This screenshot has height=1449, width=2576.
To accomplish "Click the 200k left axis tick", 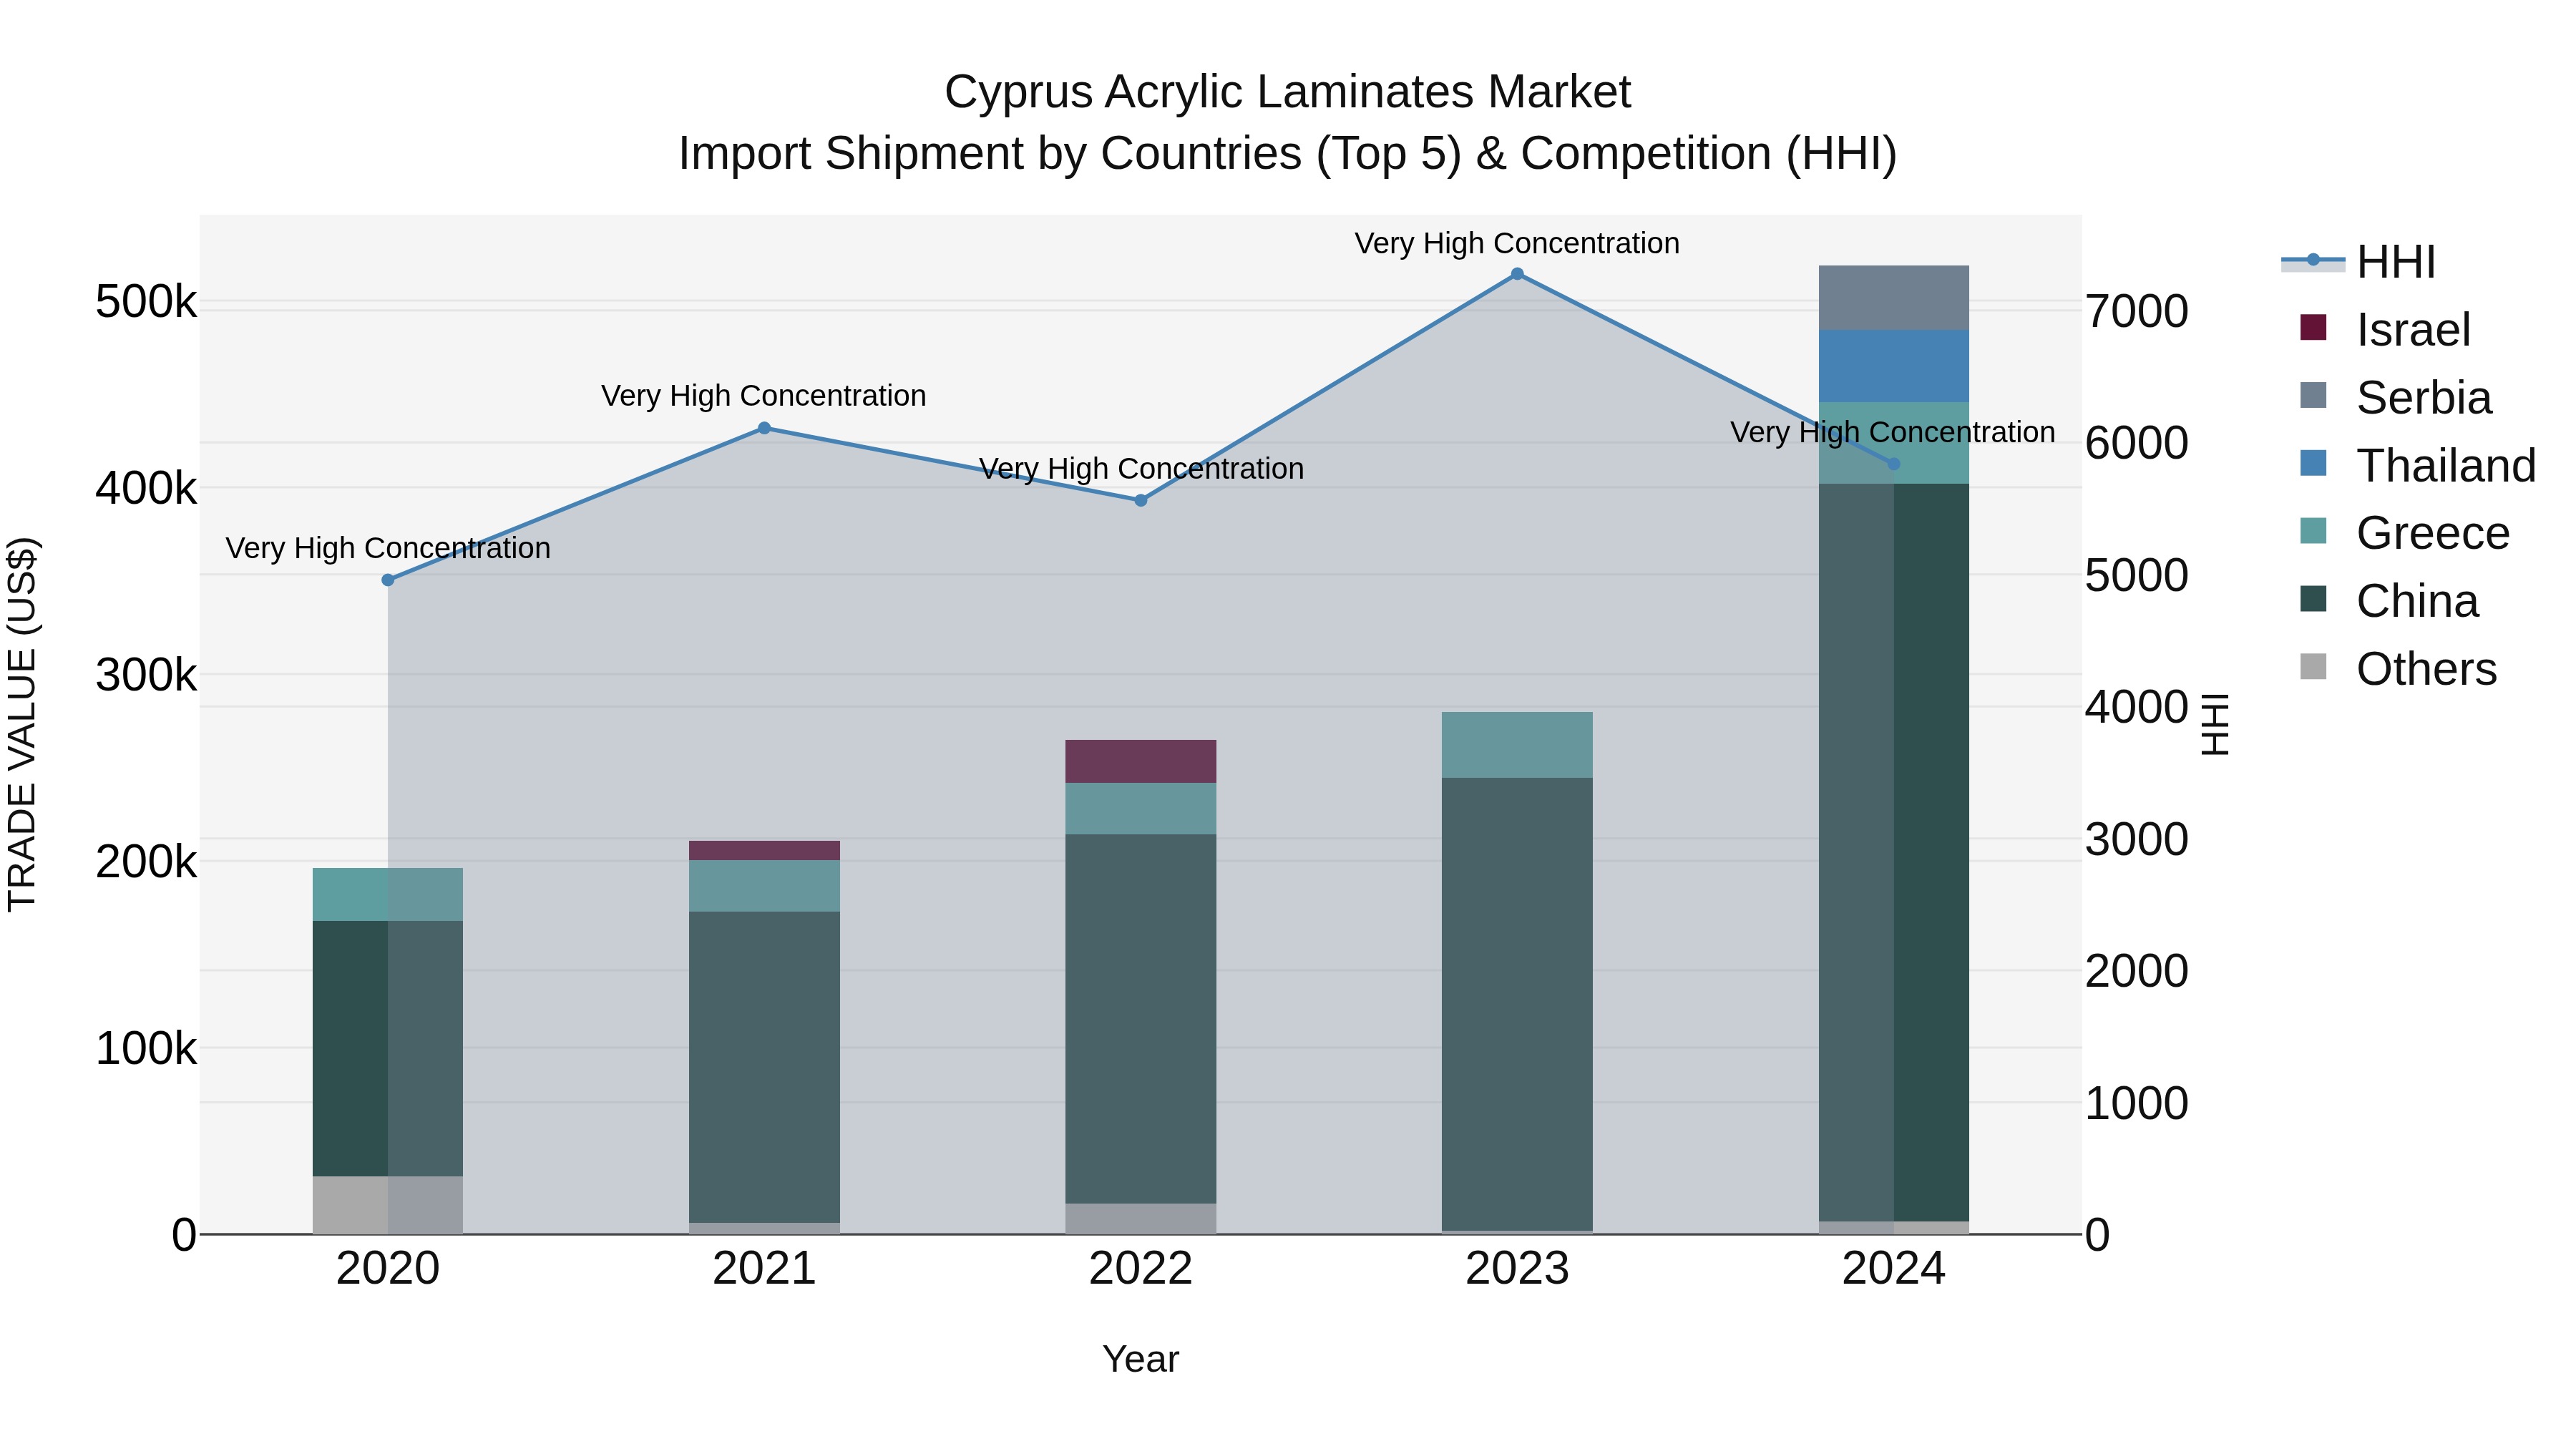I will pos(146,861).
